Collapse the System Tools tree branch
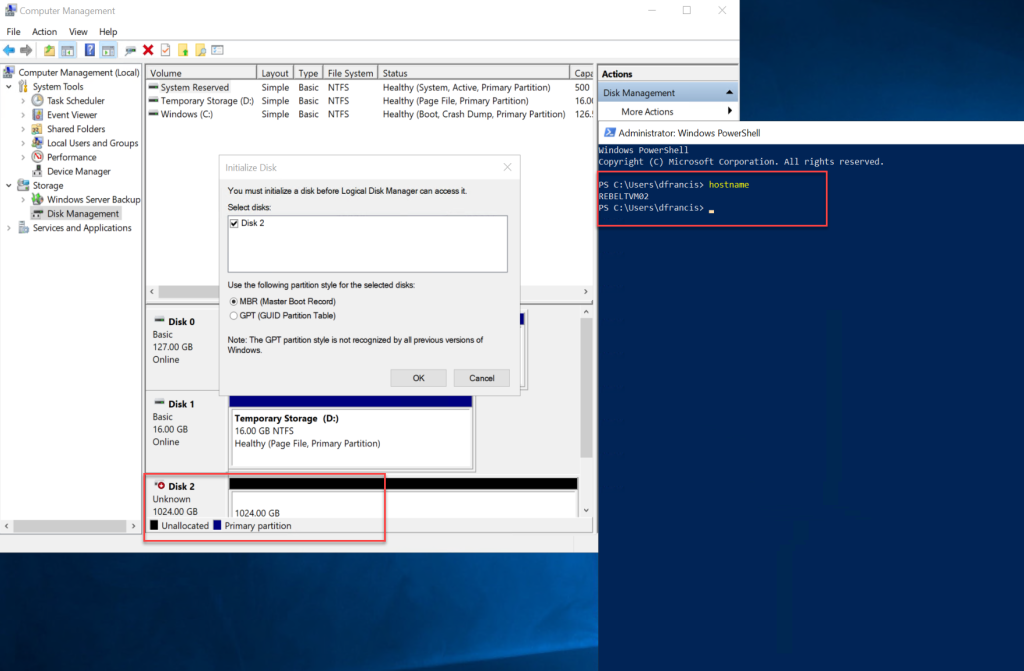1024x671 pixels. click(8, 86)
